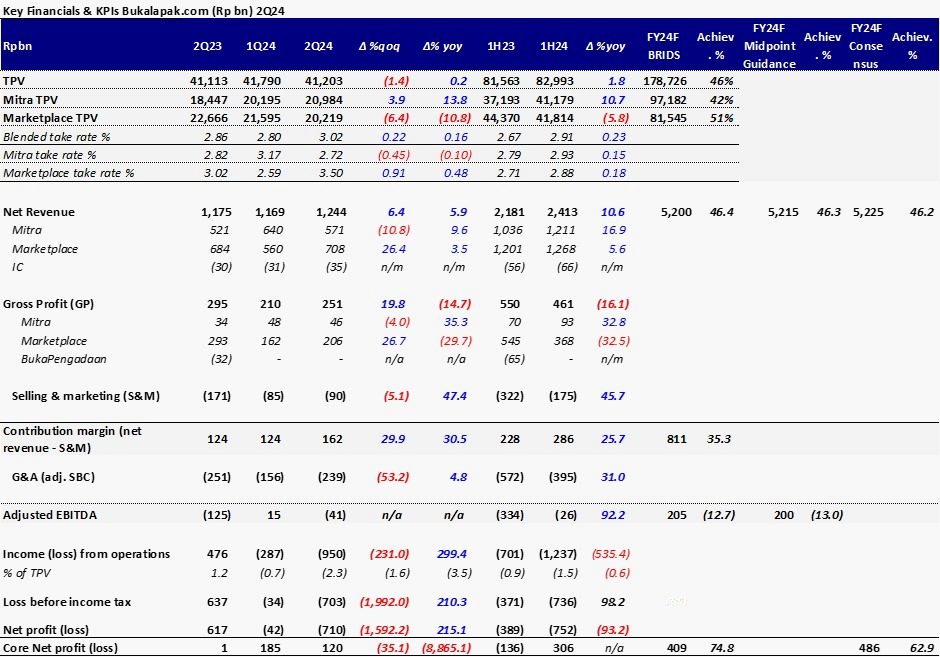
Task: Click Core Net profit achievement 62.9
Action: point(921,648)
